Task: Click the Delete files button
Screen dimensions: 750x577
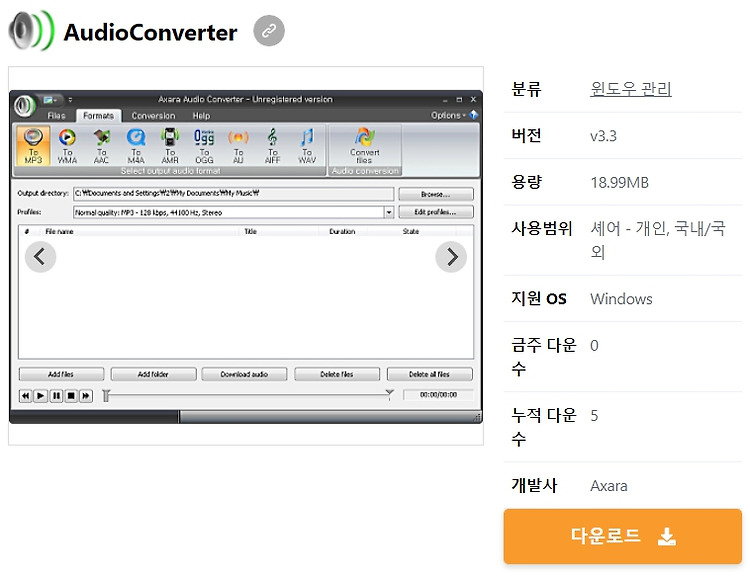Action: (x=337, y=374)
